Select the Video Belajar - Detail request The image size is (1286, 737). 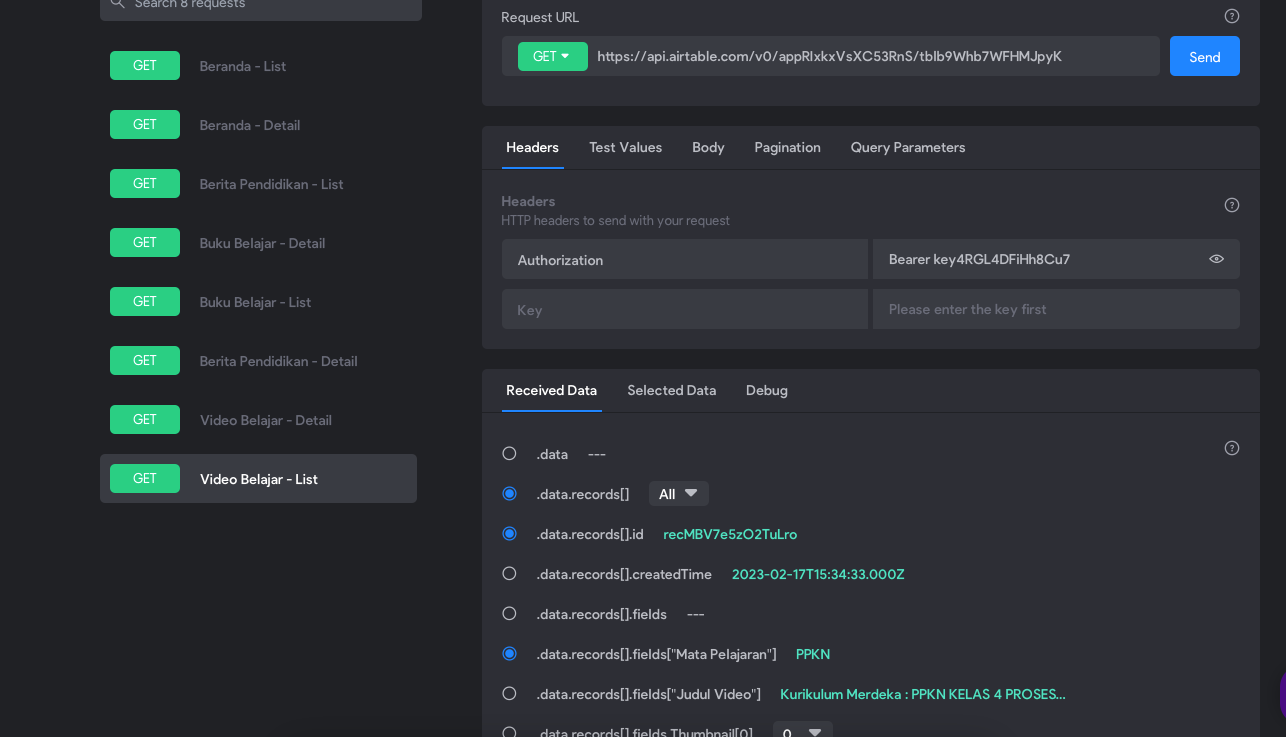click(x=258, y=420)
